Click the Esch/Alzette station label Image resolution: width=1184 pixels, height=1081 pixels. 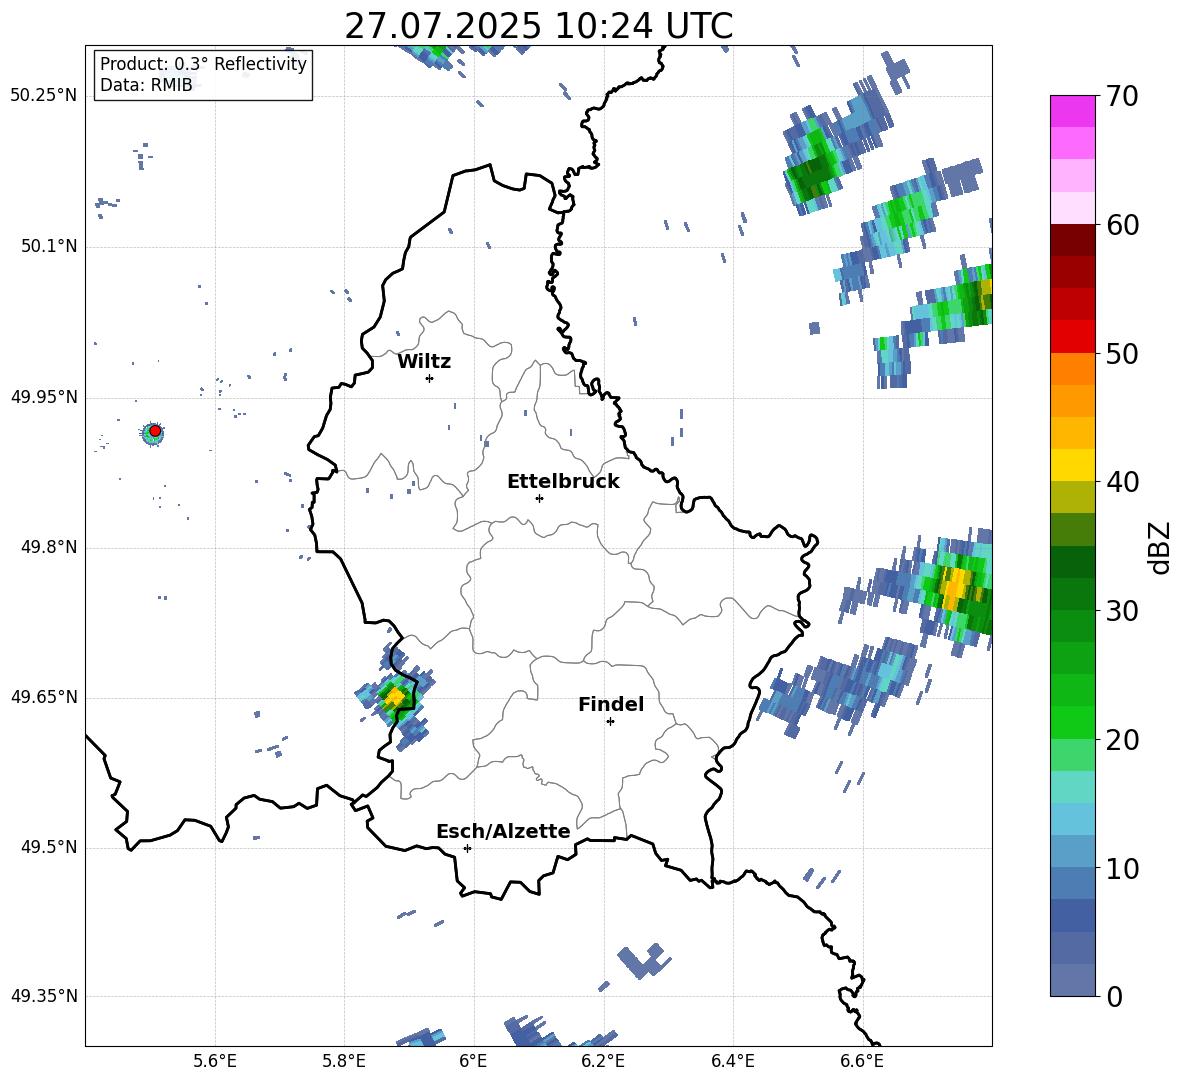(503, 831)
